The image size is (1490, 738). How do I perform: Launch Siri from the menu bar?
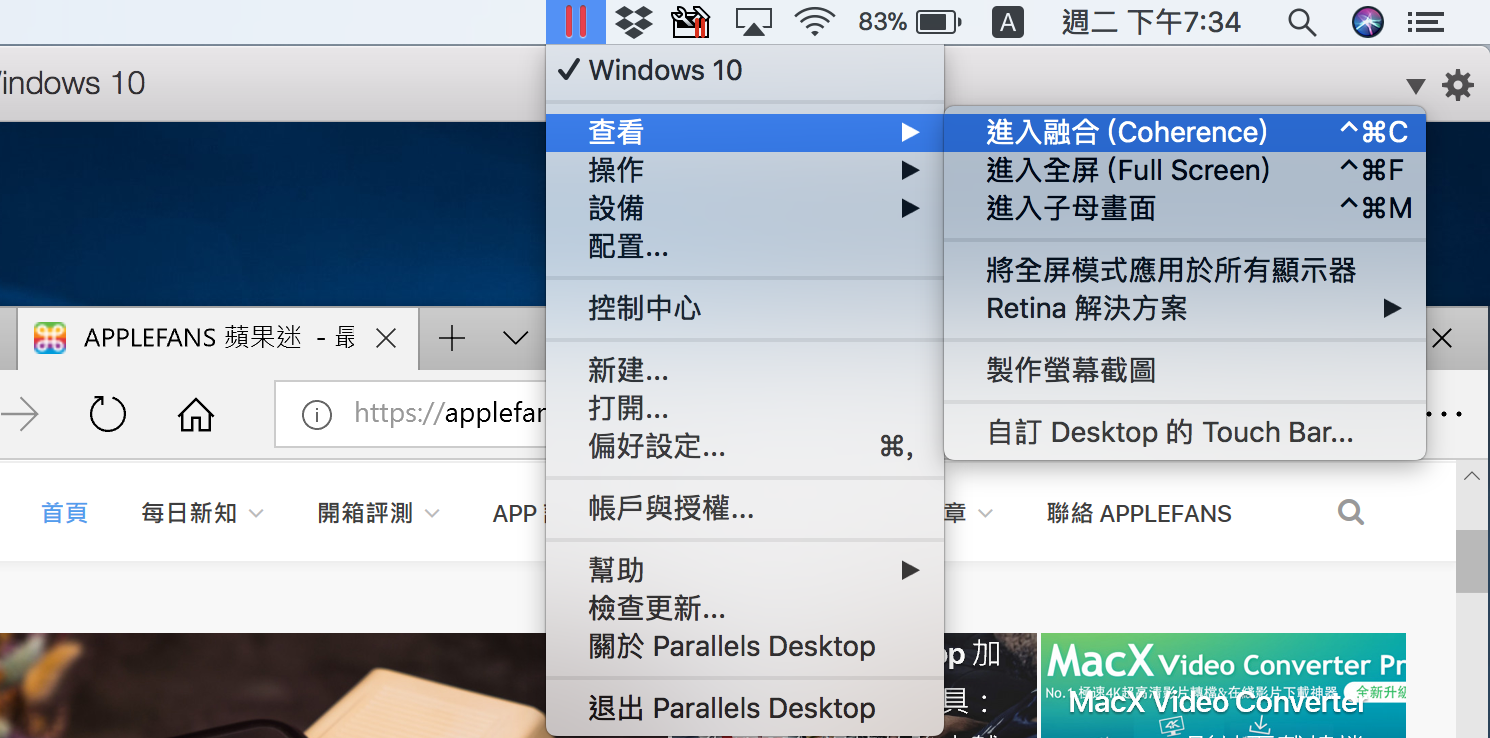tap(1367, 22)
